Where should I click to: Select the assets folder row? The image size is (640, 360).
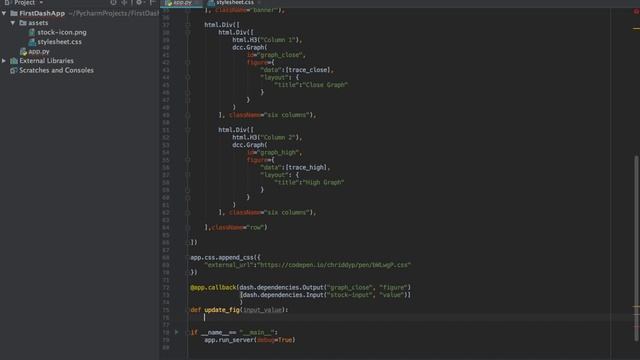(80, 23)
